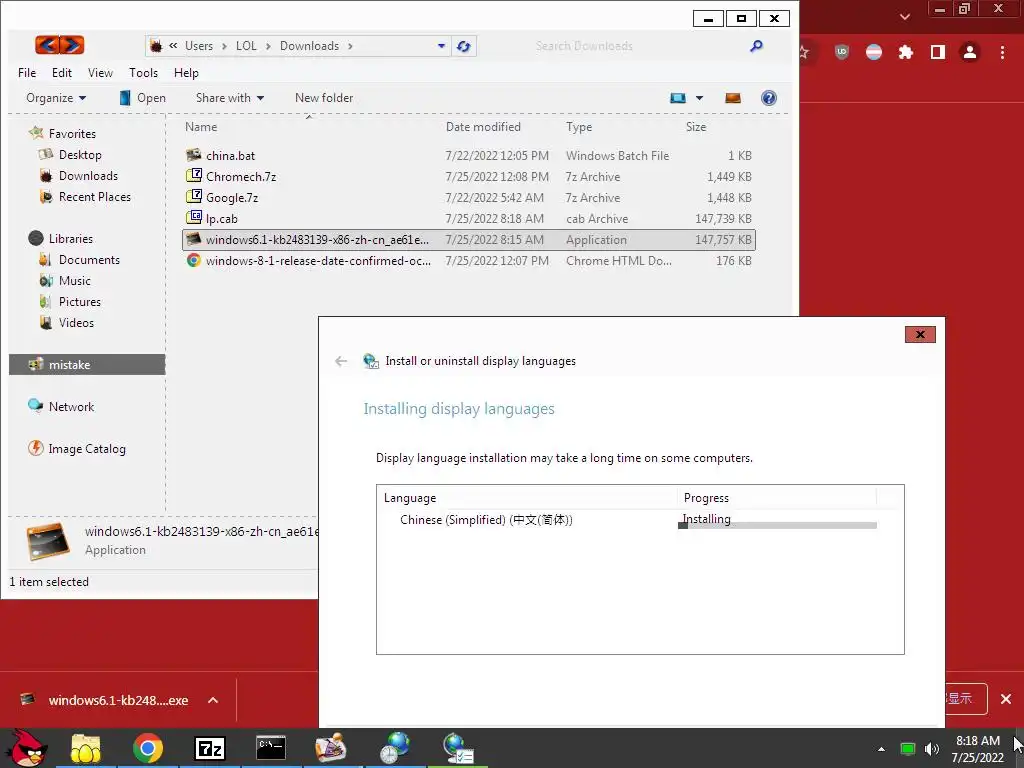The image size is (1024, 768).
Task: Sort by Date modified column header
Action: coord(483,127)
